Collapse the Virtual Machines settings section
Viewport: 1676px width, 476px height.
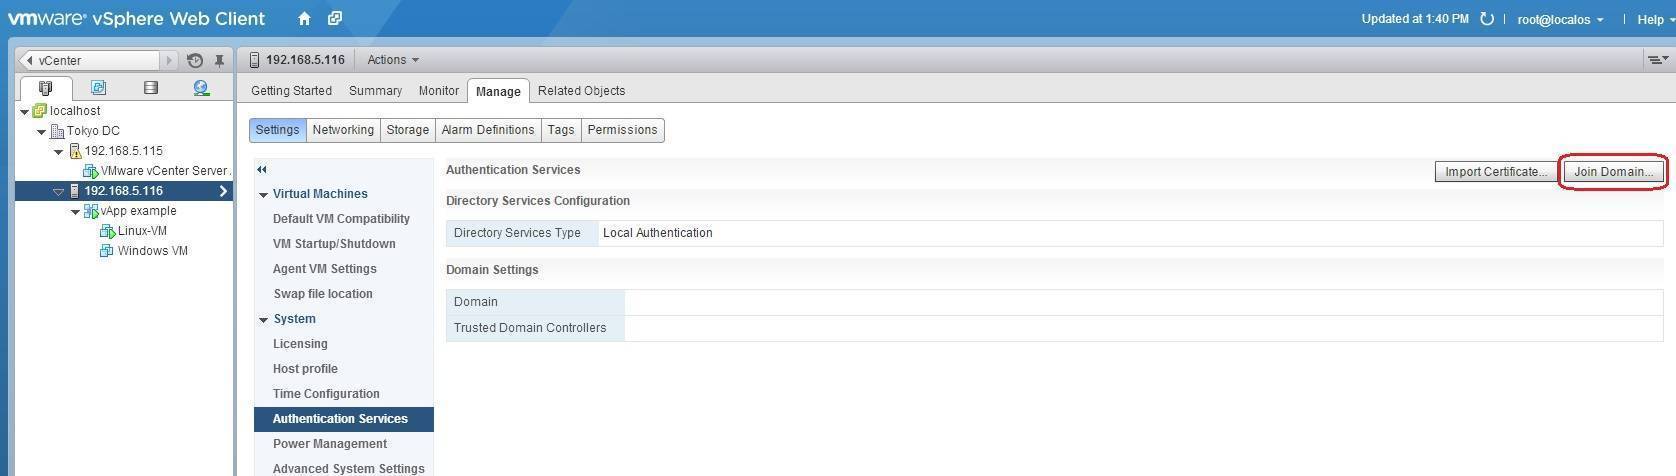point(264,195)
